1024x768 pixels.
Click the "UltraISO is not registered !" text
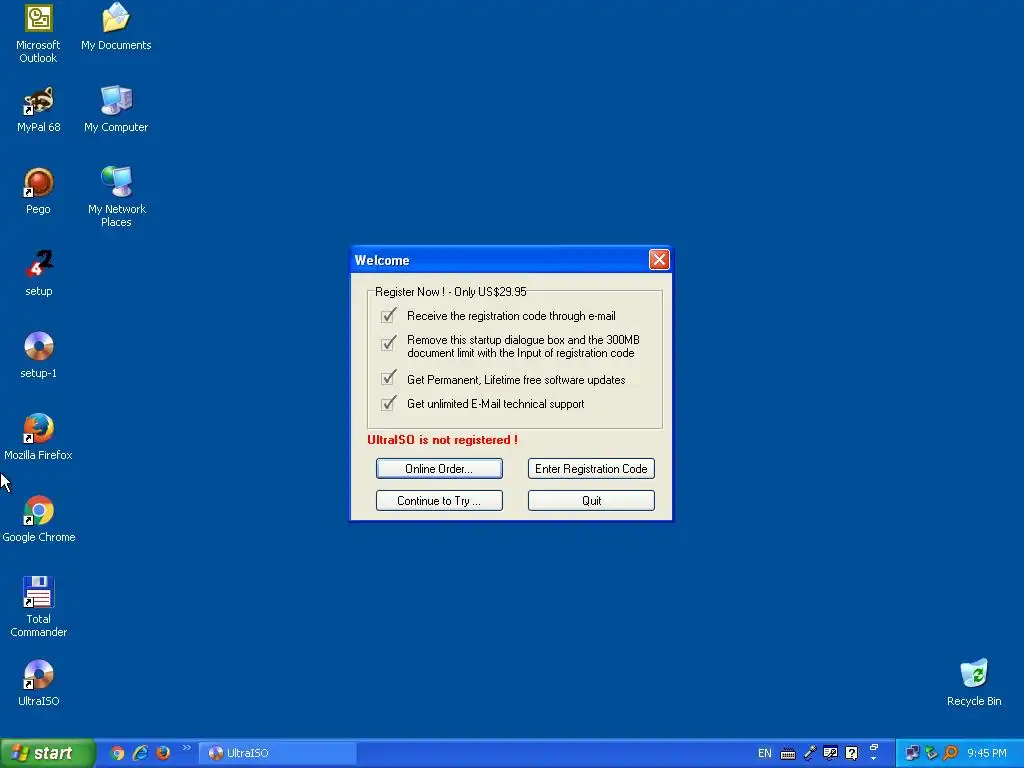[443, 440]
